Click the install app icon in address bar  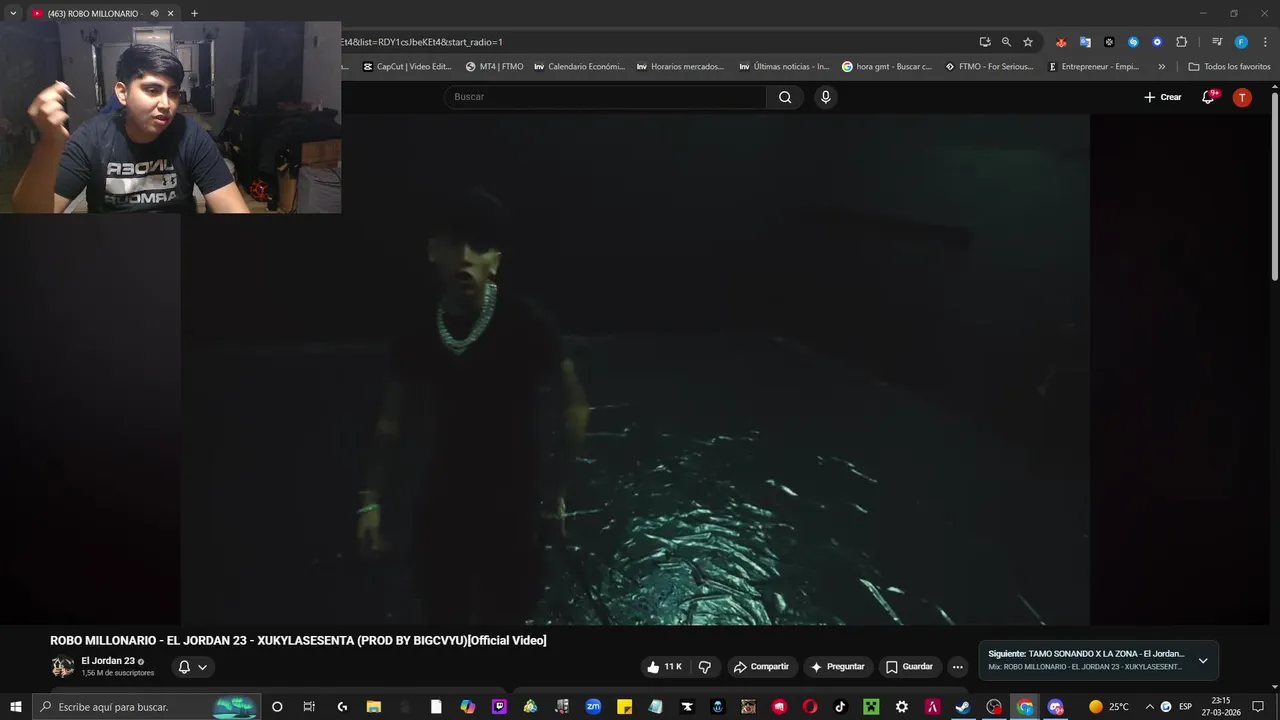[985, 42]
